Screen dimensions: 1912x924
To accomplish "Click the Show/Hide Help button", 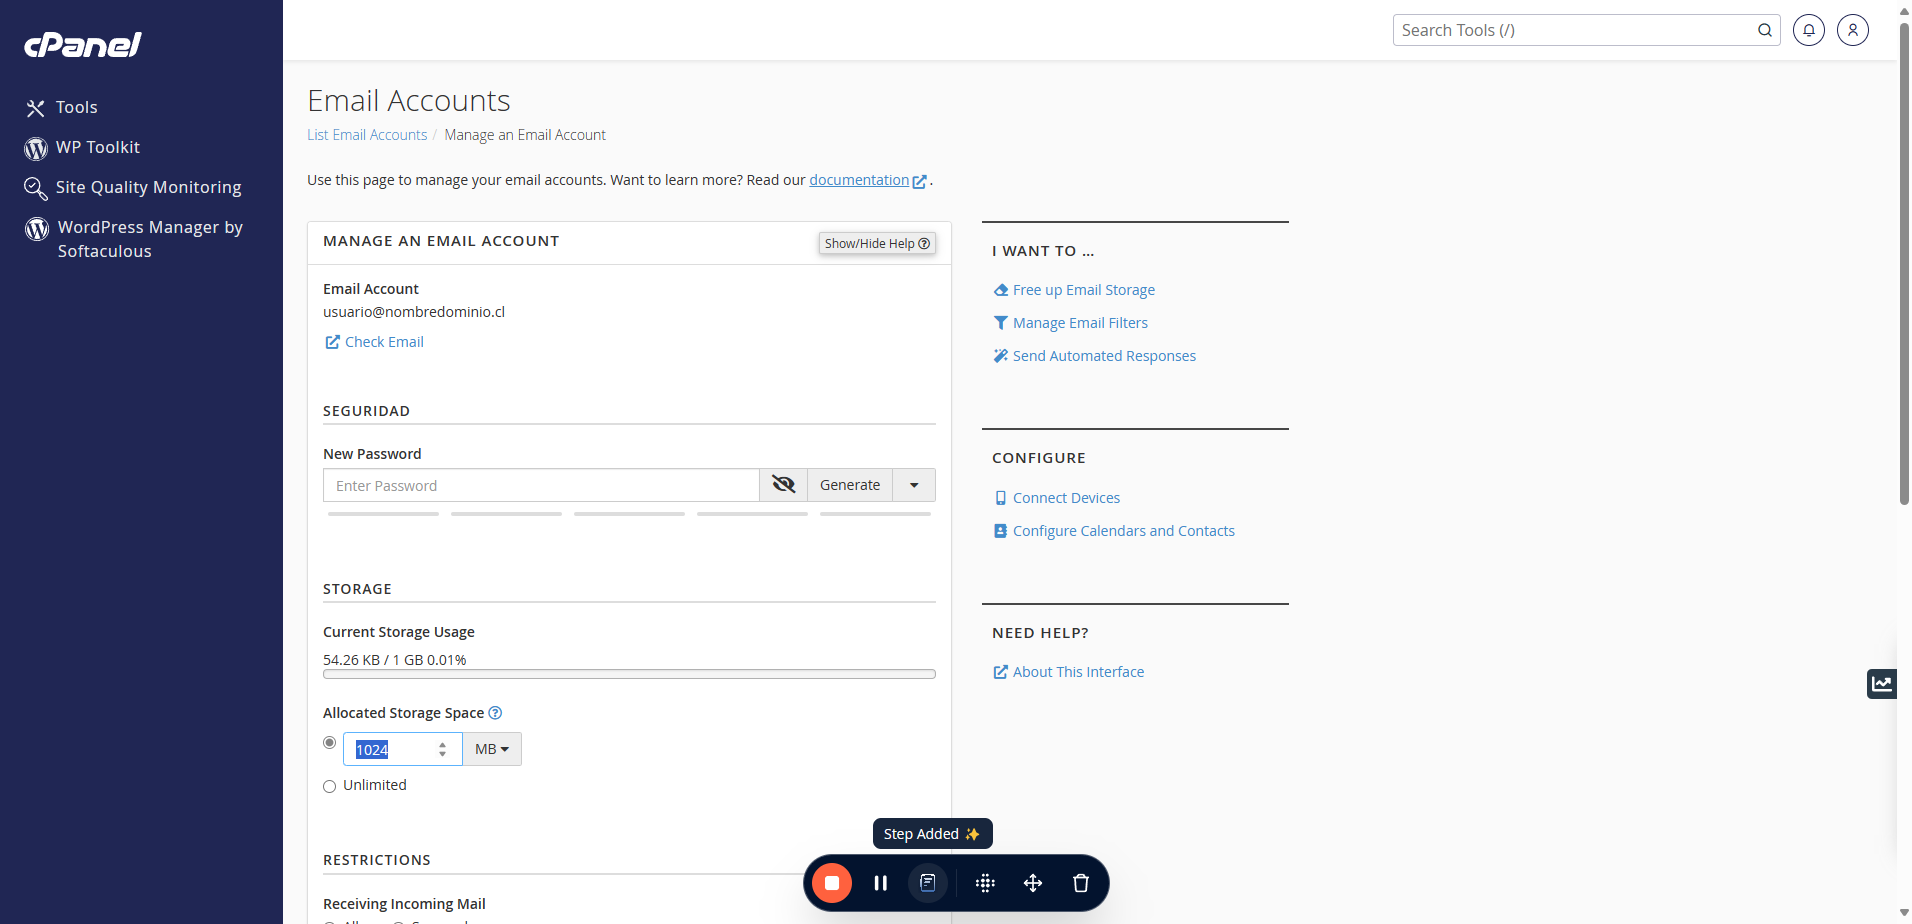I will click(x=877, y=243).
